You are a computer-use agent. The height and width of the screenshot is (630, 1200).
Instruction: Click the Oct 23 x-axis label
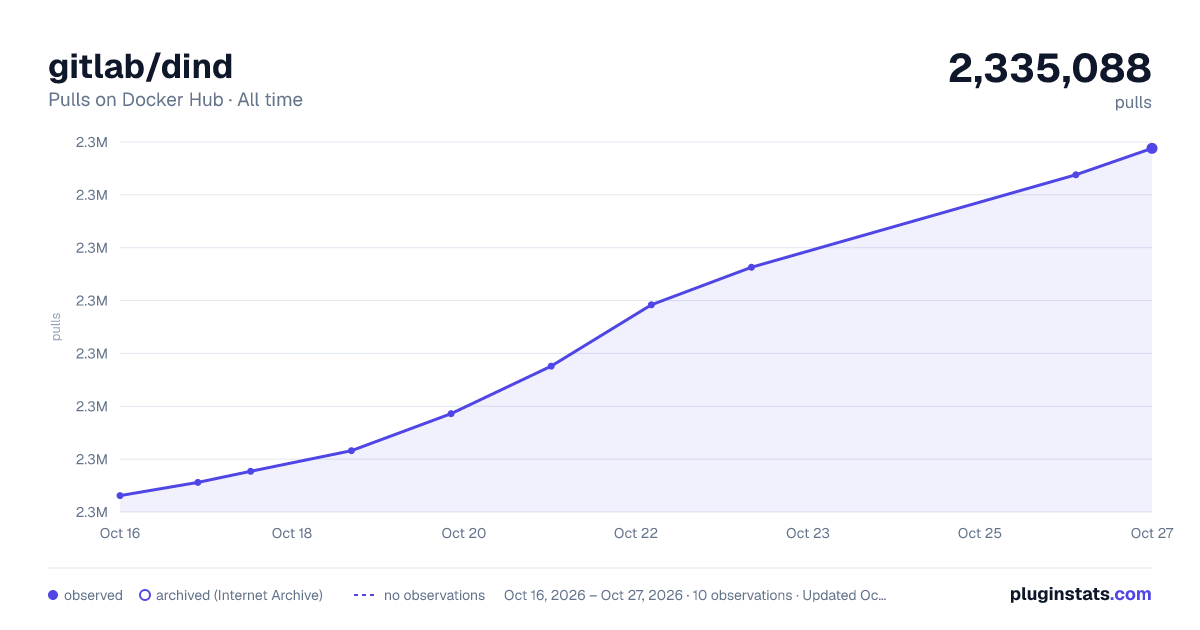(808, 533)
